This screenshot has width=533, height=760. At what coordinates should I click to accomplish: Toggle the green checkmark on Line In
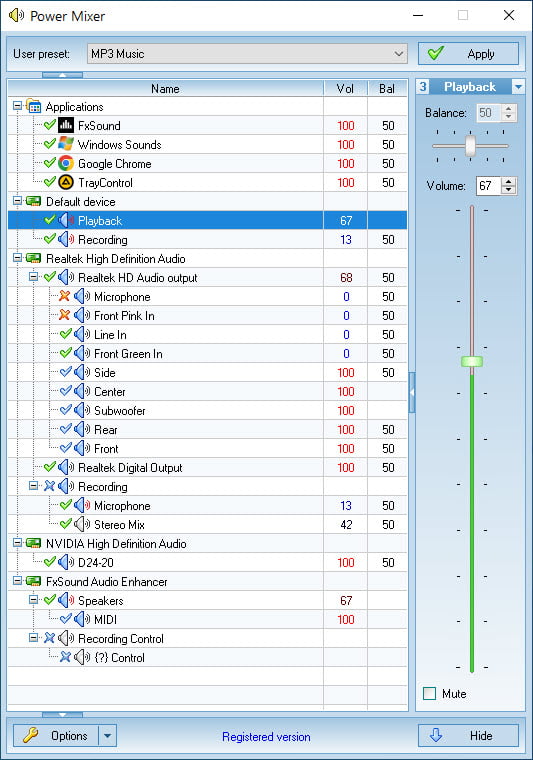(65, 334)
